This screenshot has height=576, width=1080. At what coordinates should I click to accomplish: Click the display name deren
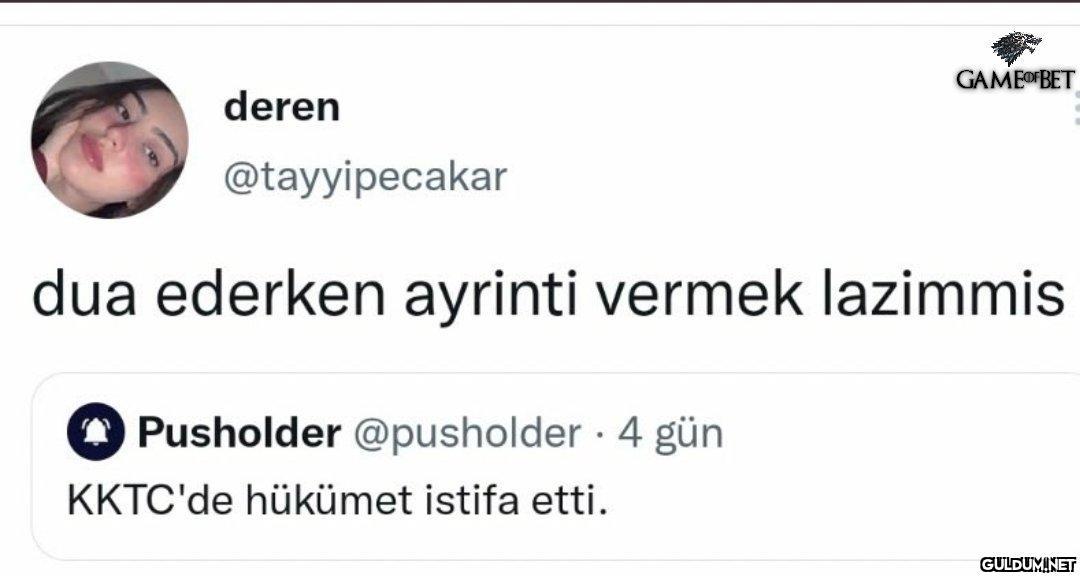(x=282, y=107)
